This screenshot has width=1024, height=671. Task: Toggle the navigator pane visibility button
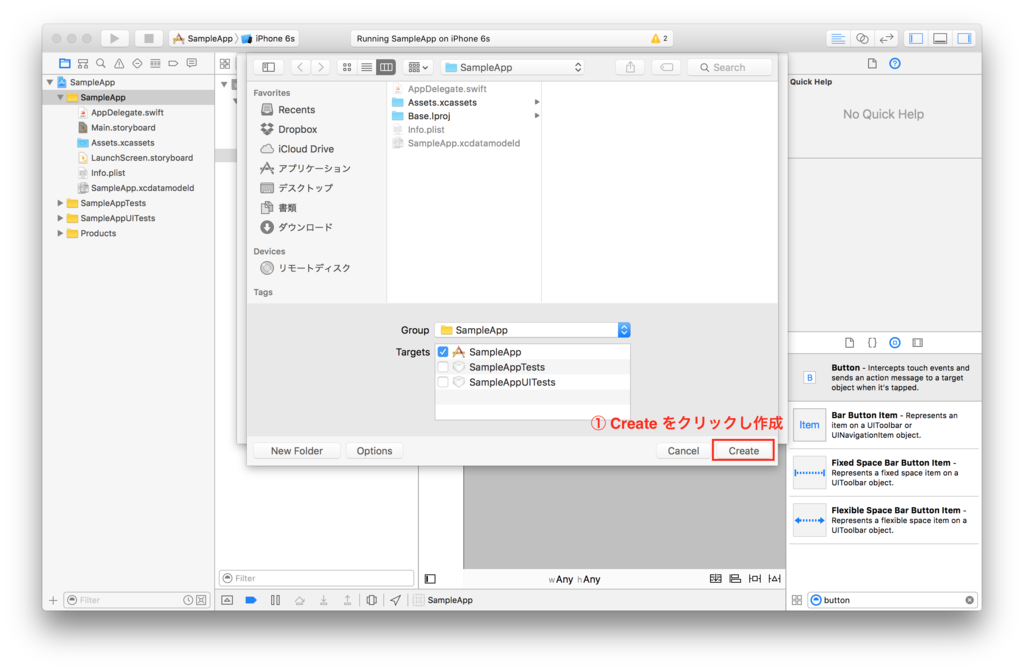(x=916, y=39)
